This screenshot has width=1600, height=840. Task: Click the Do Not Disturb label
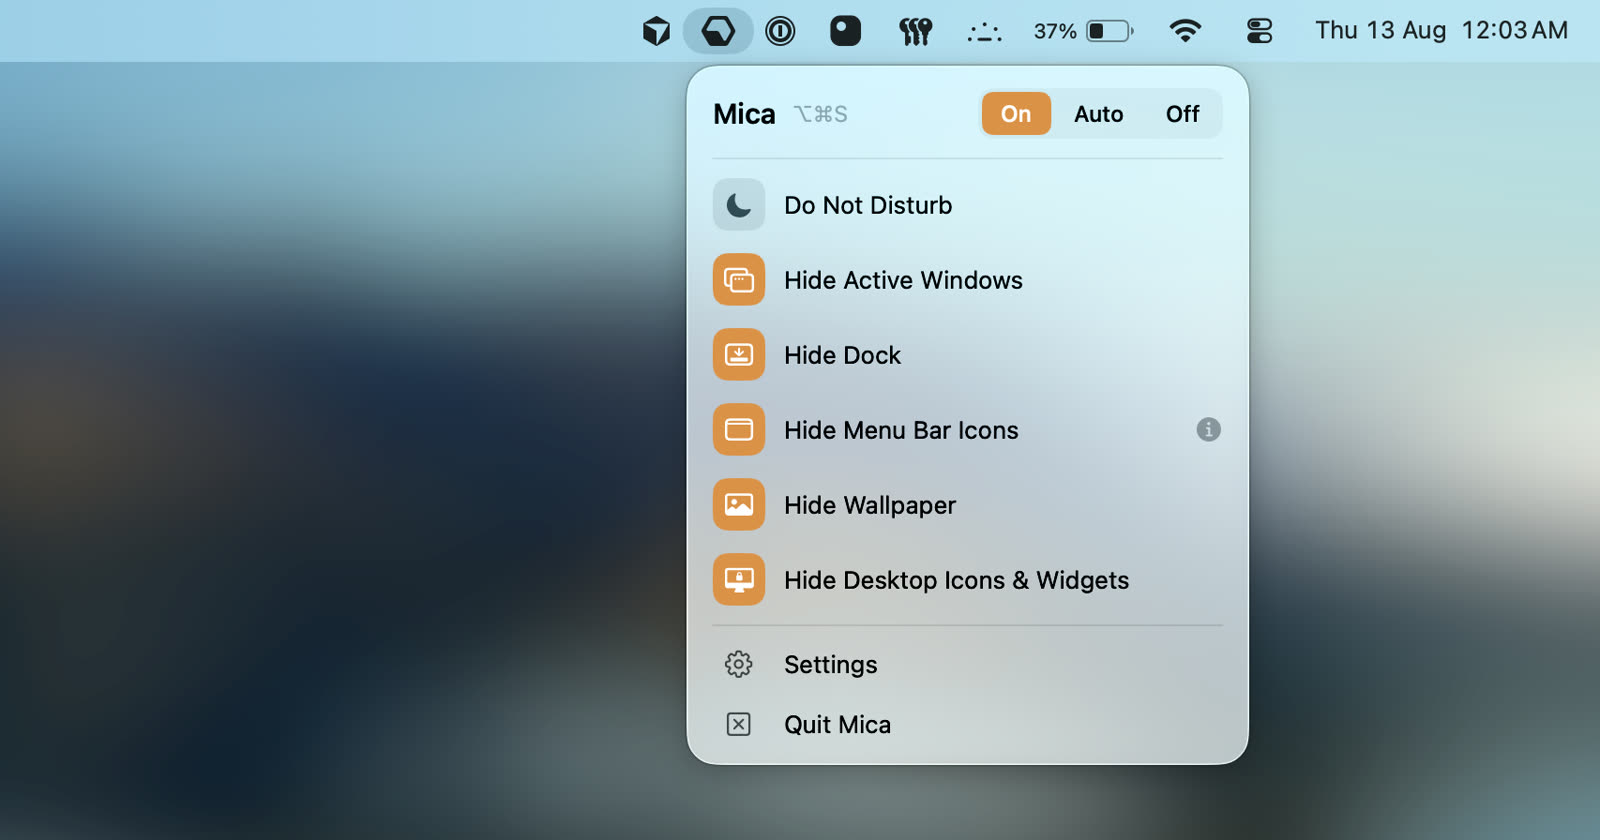tap(868, 205)
